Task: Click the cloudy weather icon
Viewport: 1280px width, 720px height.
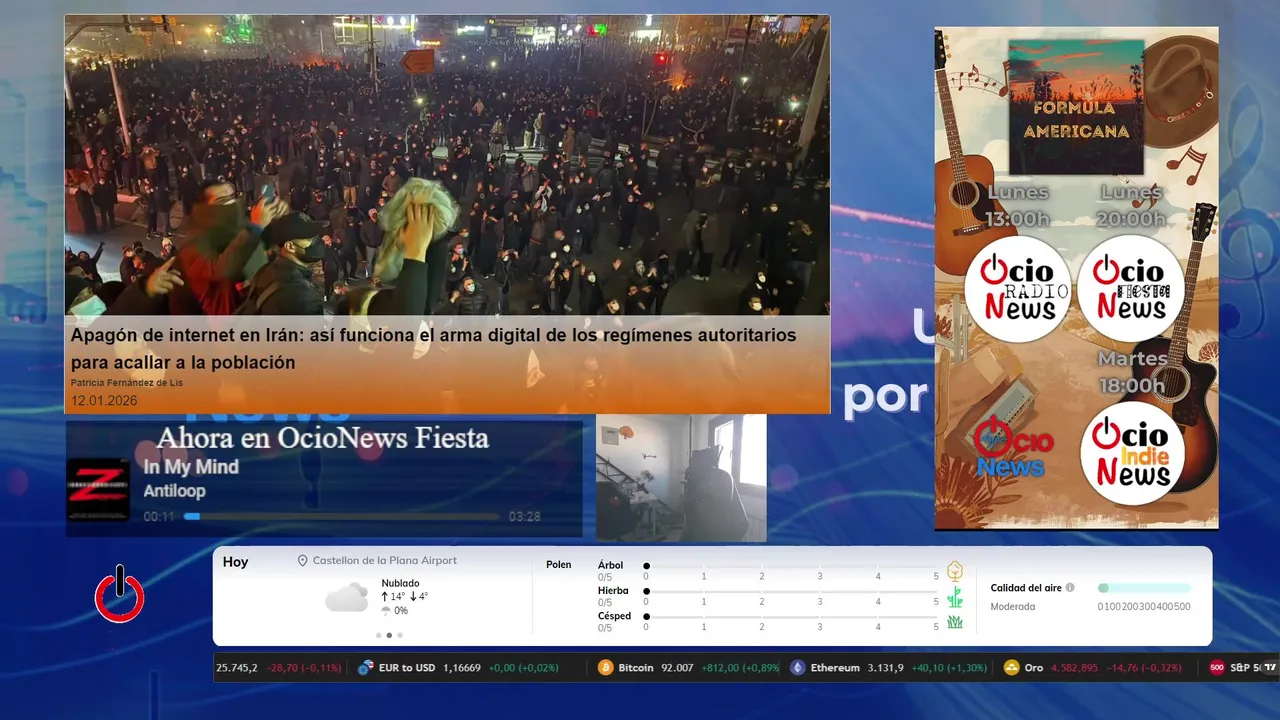Action: [x=347, y=598]
